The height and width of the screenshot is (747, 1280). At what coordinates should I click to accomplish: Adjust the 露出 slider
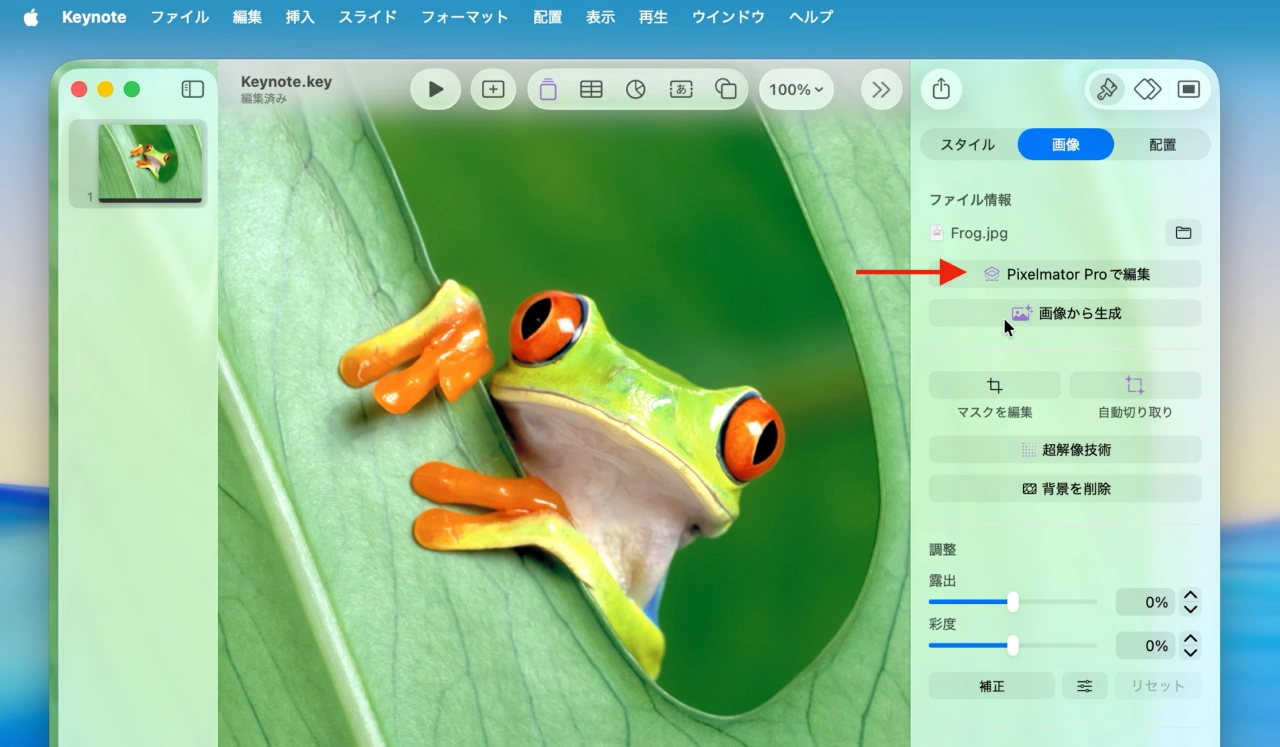tap(1013, 602)
